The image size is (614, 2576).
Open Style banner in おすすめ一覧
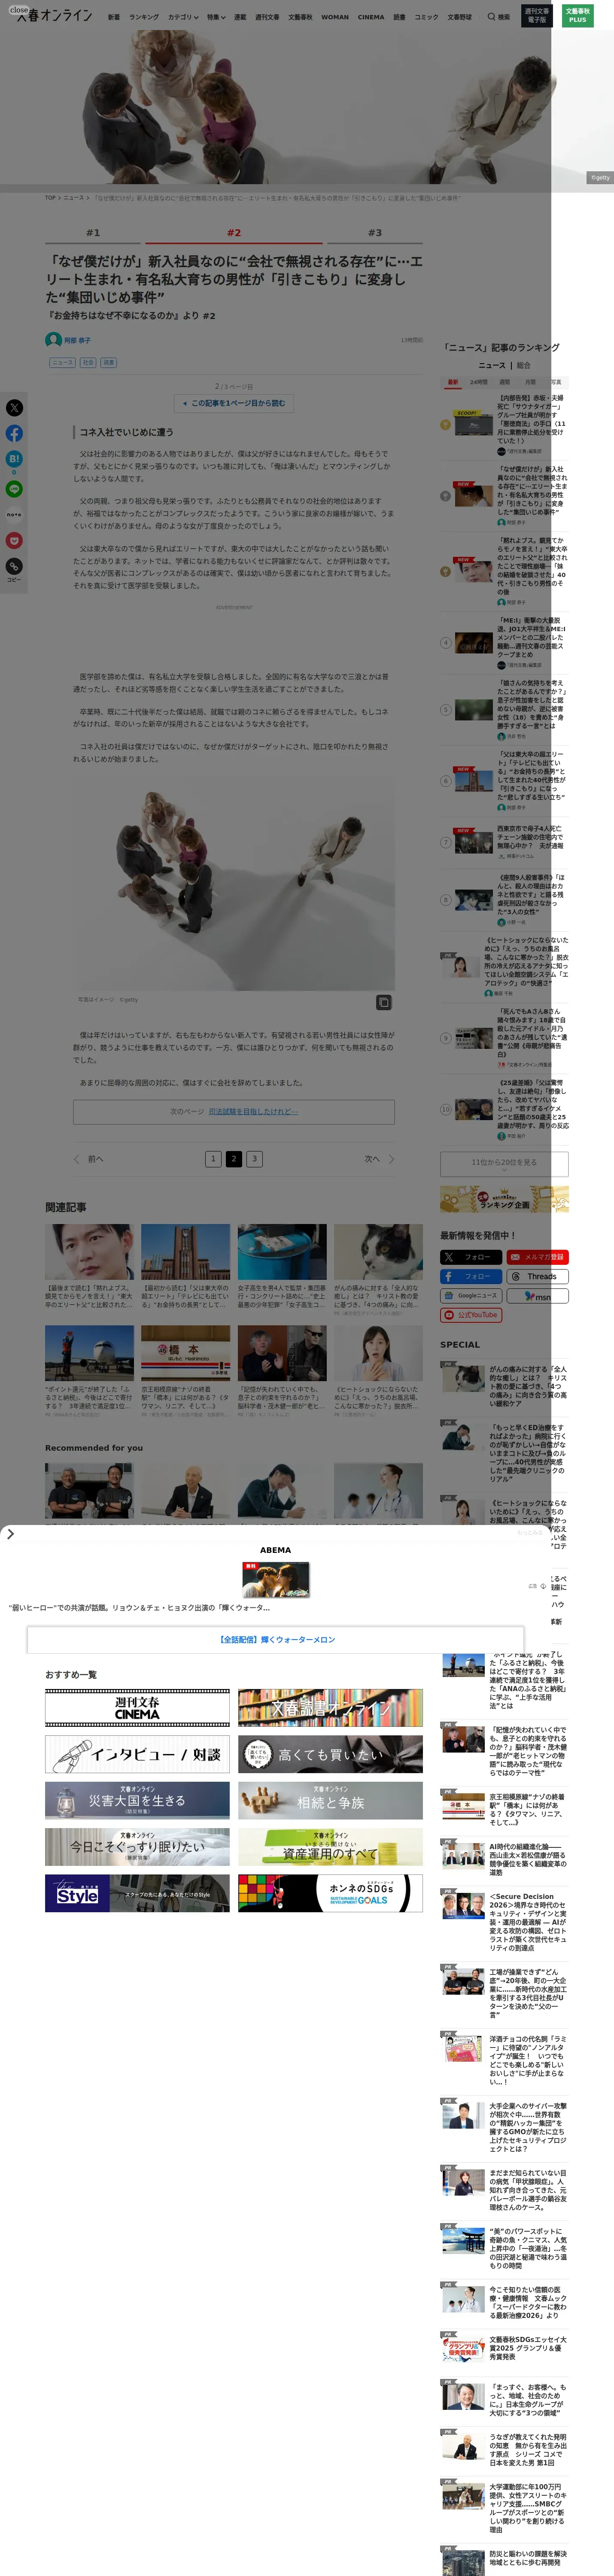137,1893
